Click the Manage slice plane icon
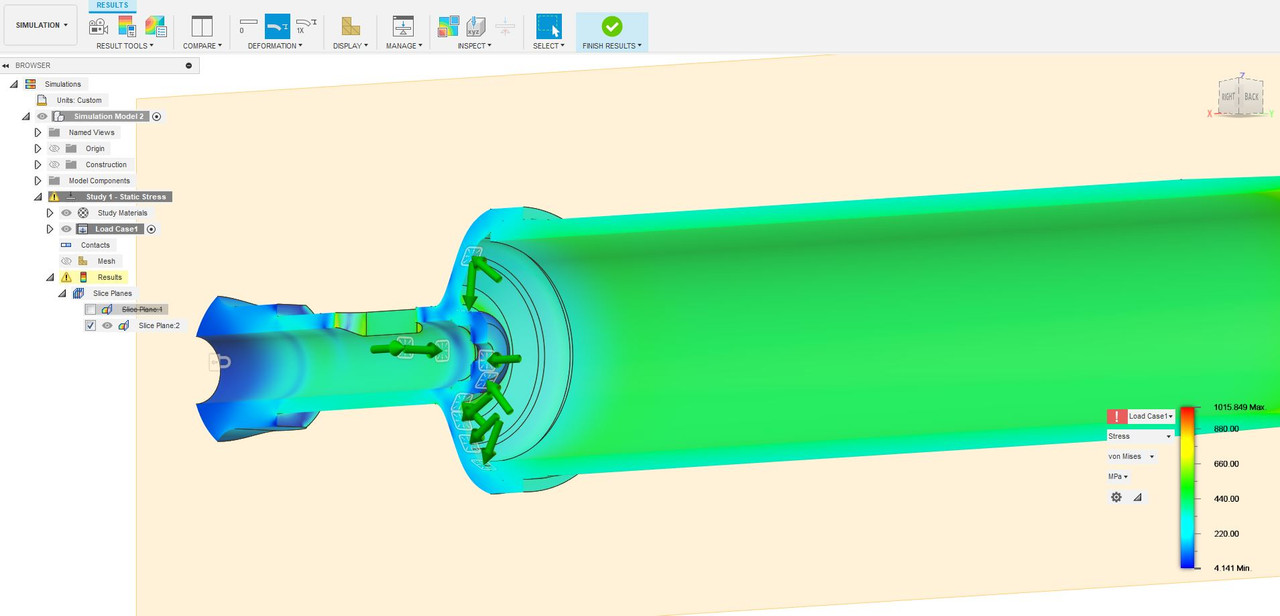The image size is (1280, 616). (403, 26)
